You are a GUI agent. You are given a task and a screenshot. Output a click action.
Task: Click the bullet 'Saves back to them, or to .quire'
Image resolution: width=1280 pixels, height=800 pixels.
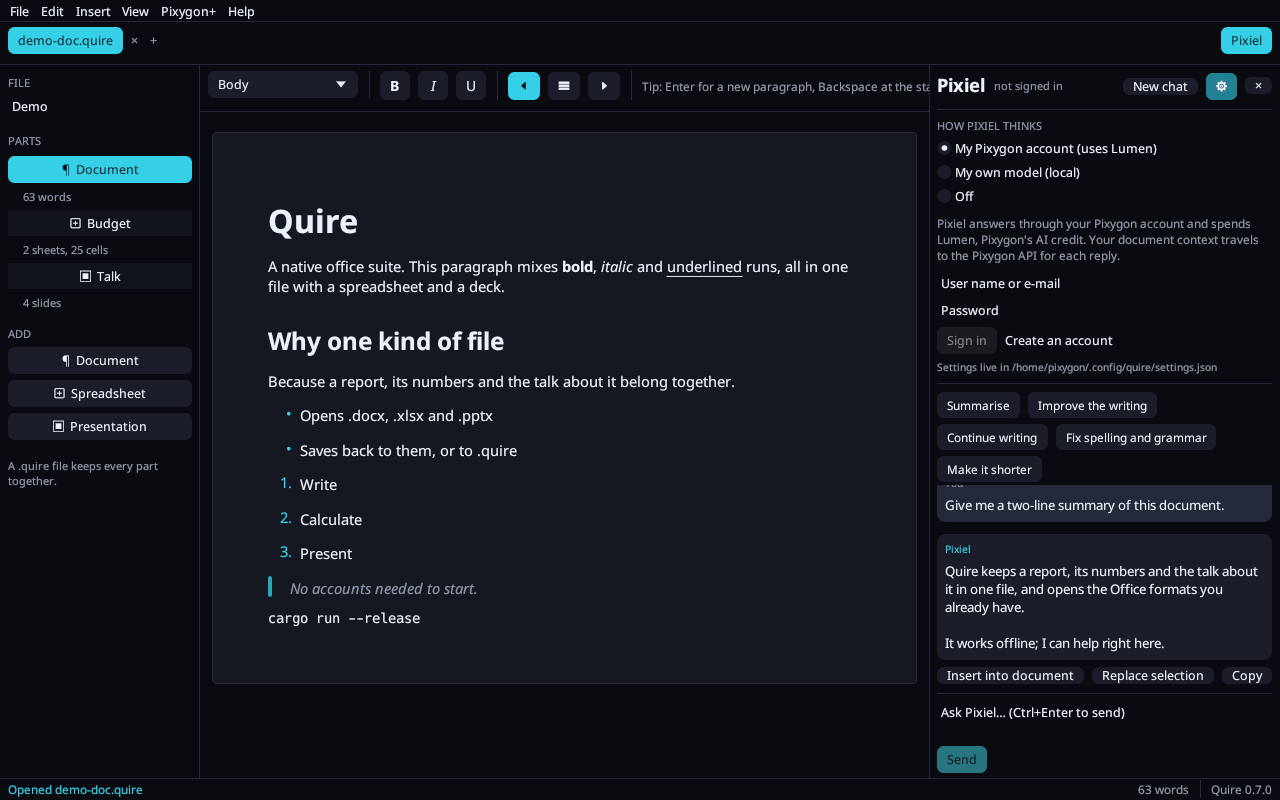coord(408,450)
